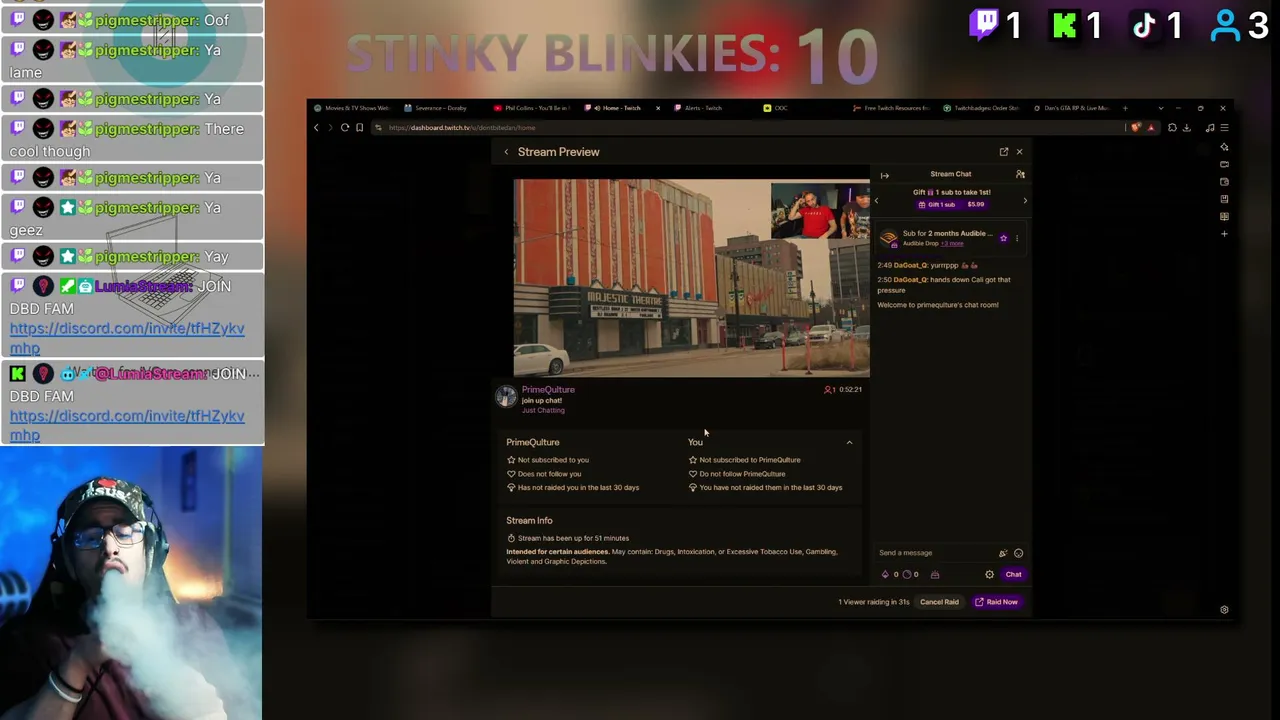Click PrimeQulture's profile avatar
The height and width of the screenshot is (720, 1280).
[x=506, y=398]
